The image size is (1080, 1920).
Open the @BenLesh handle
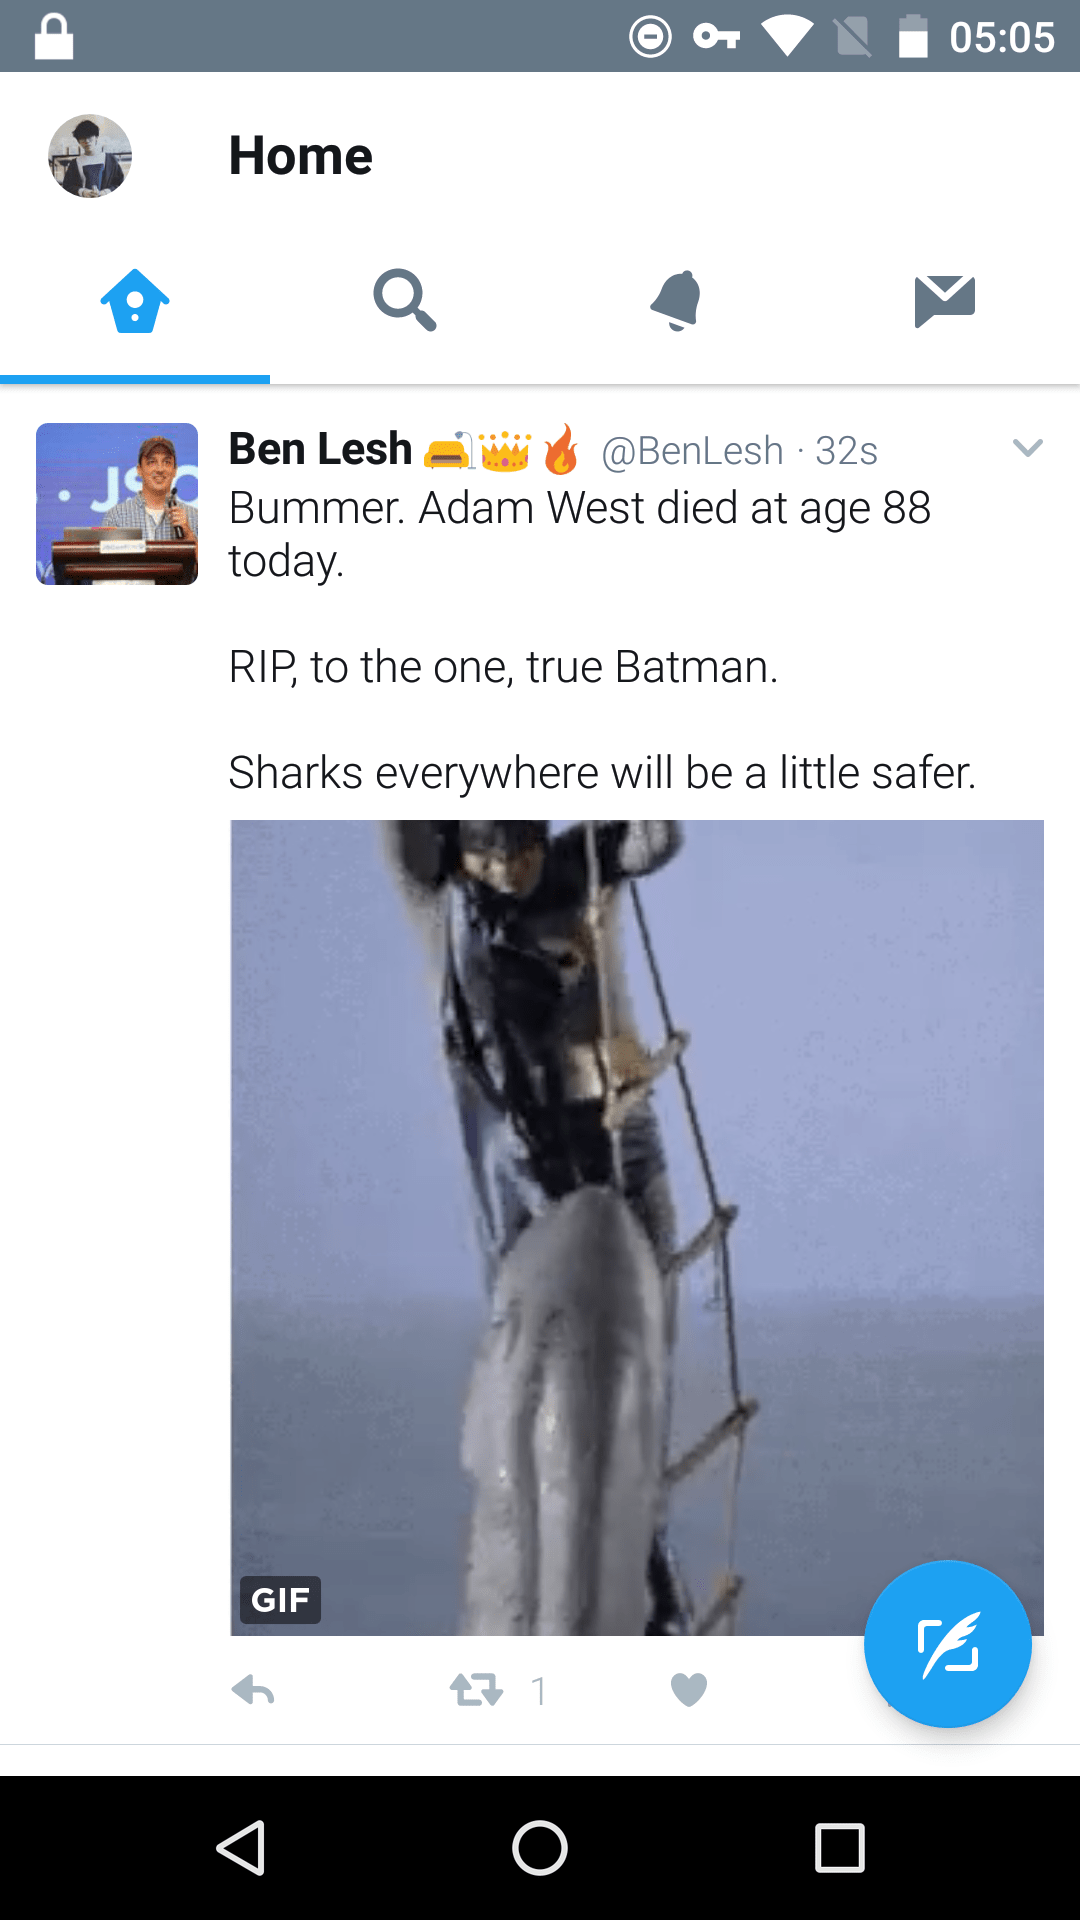coord(692,451)
